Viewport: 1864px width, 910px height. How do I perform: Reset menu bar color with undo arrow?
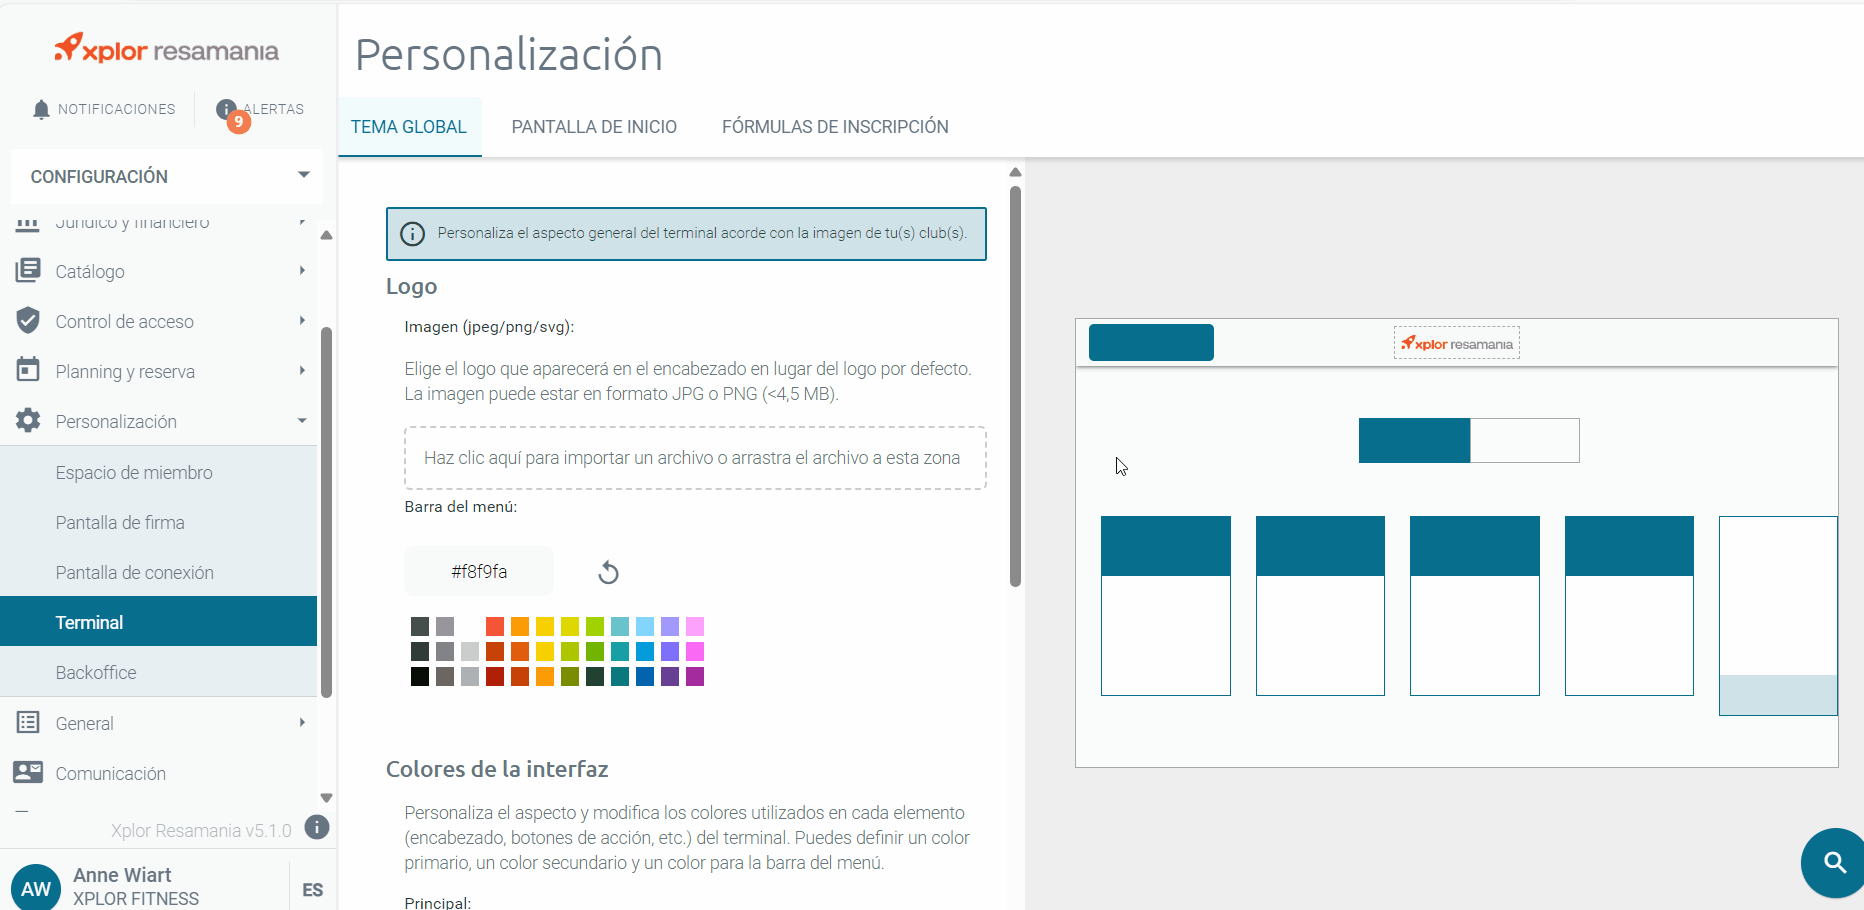pos(608,571)
